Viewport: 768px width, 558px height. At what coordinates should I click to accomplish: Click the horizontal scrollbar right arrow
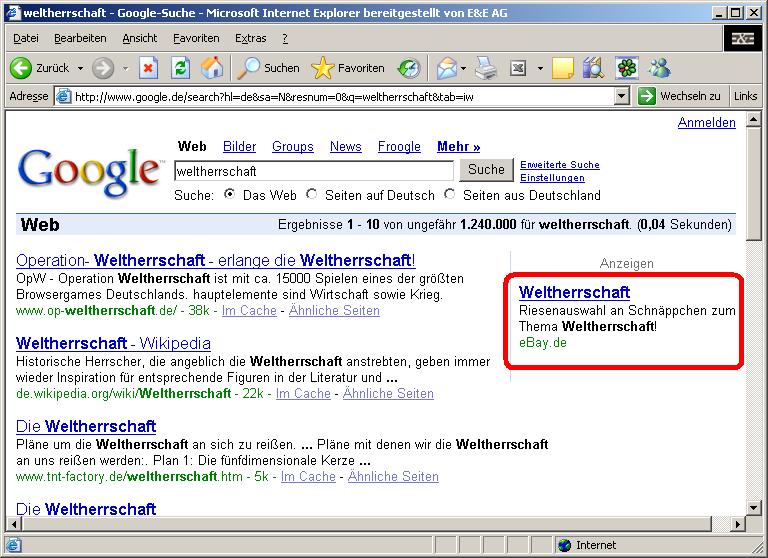click(738, 524)
